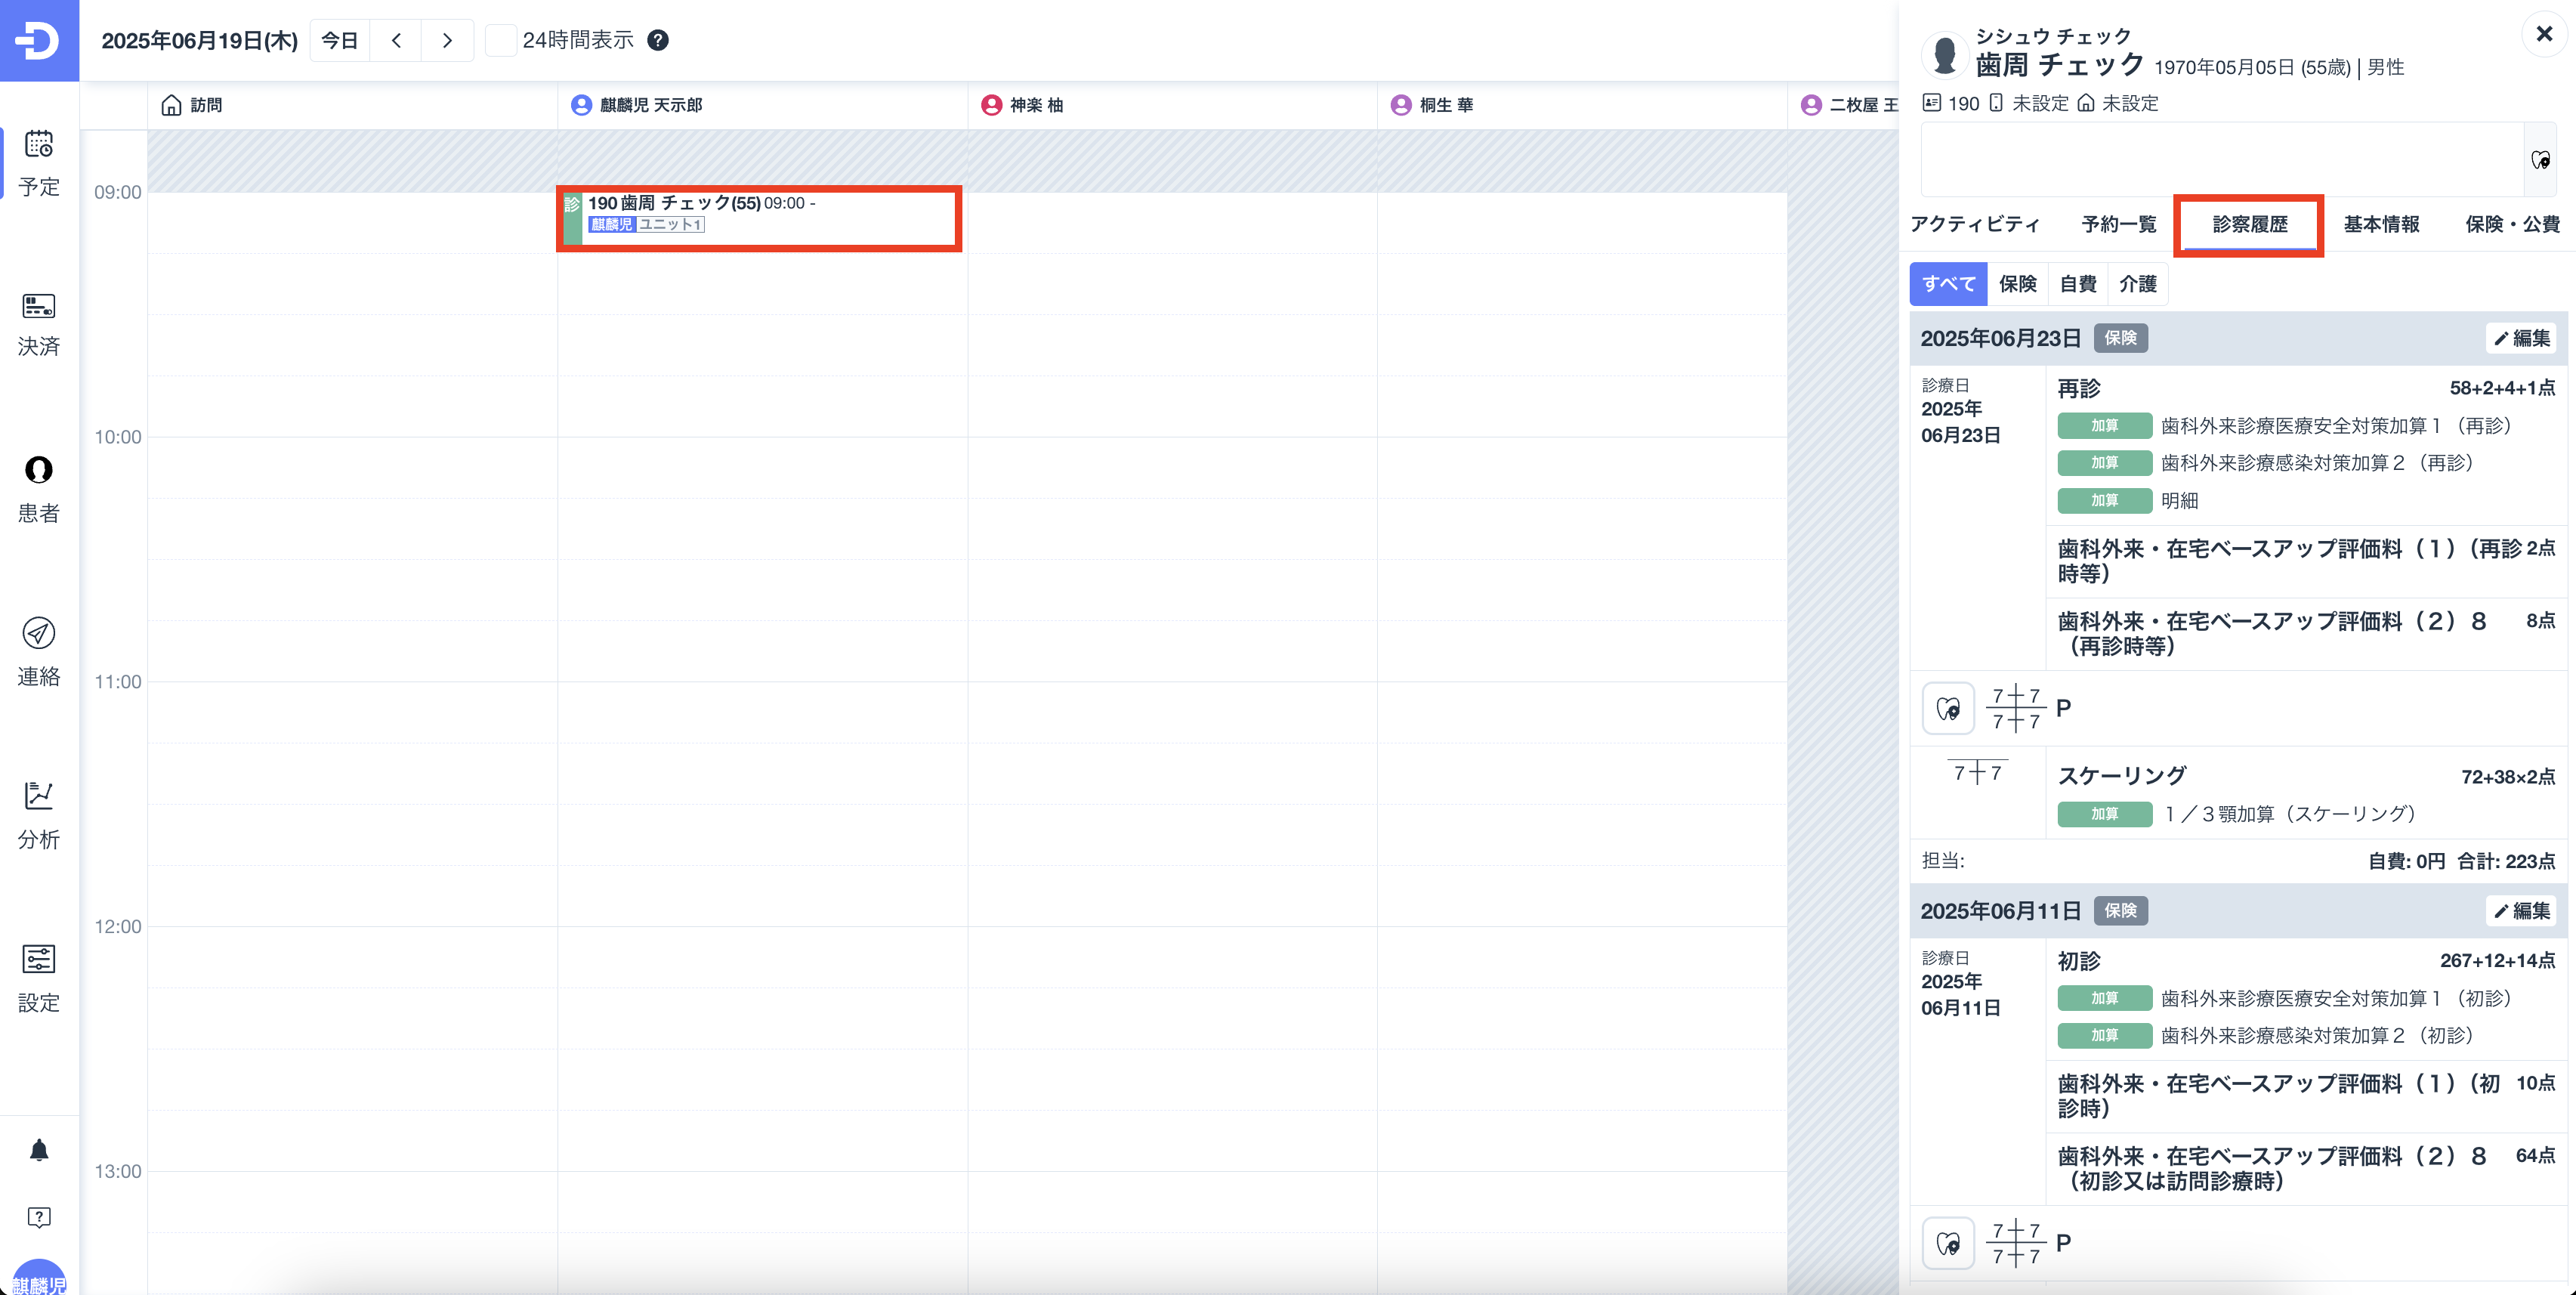
Task: Click the notification bell icon
Action: coord(39,1150)
